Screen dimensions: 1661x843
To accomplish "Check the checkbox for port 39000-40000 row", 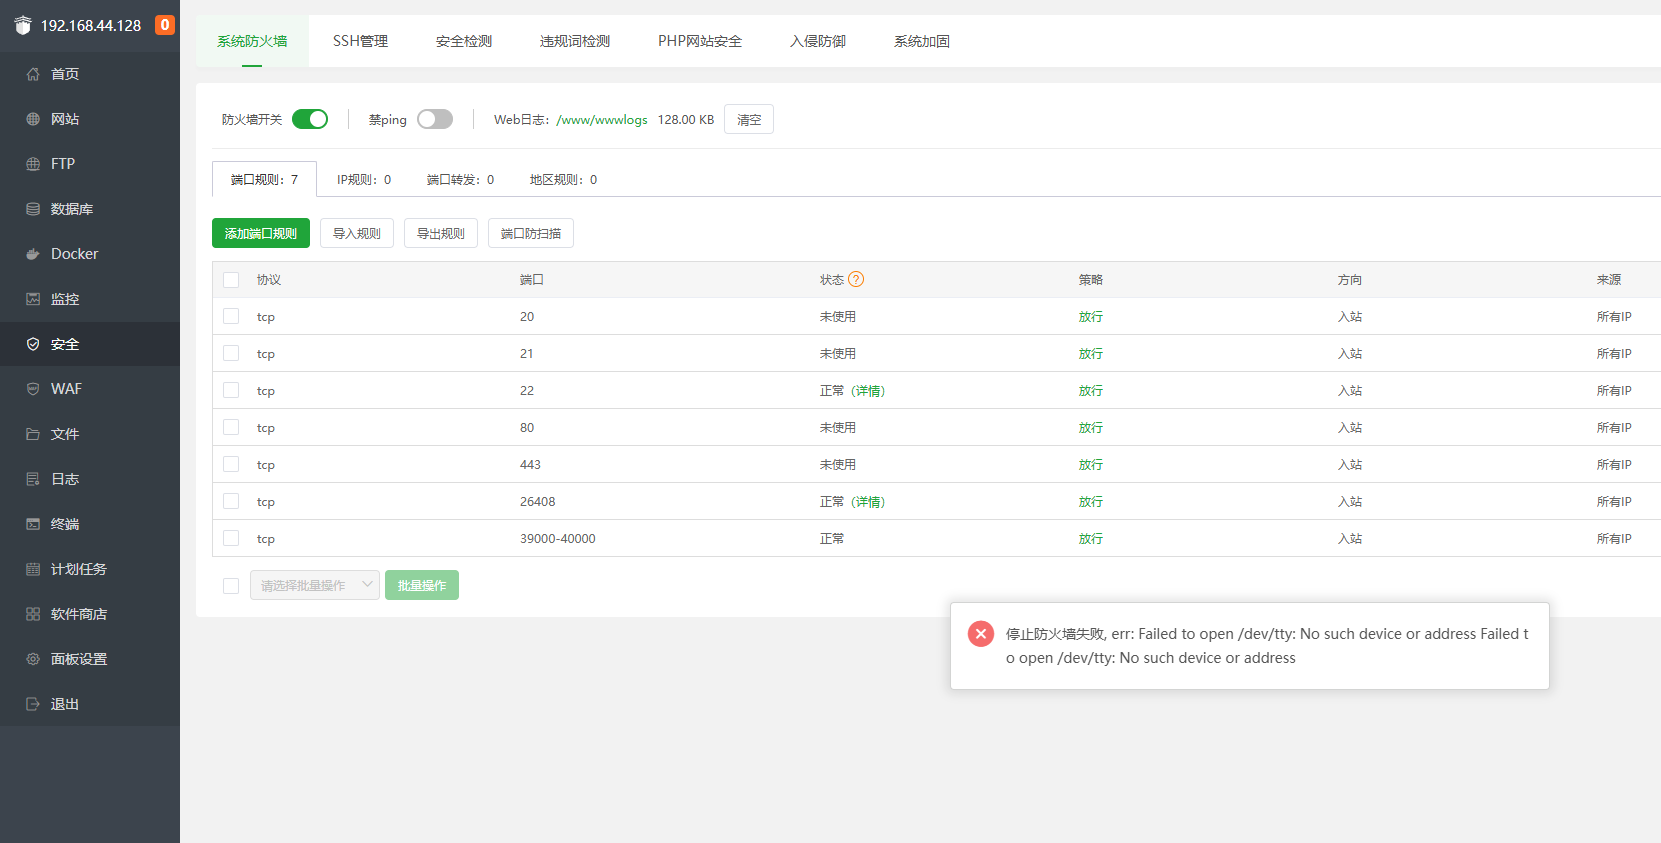I will 231,538.
